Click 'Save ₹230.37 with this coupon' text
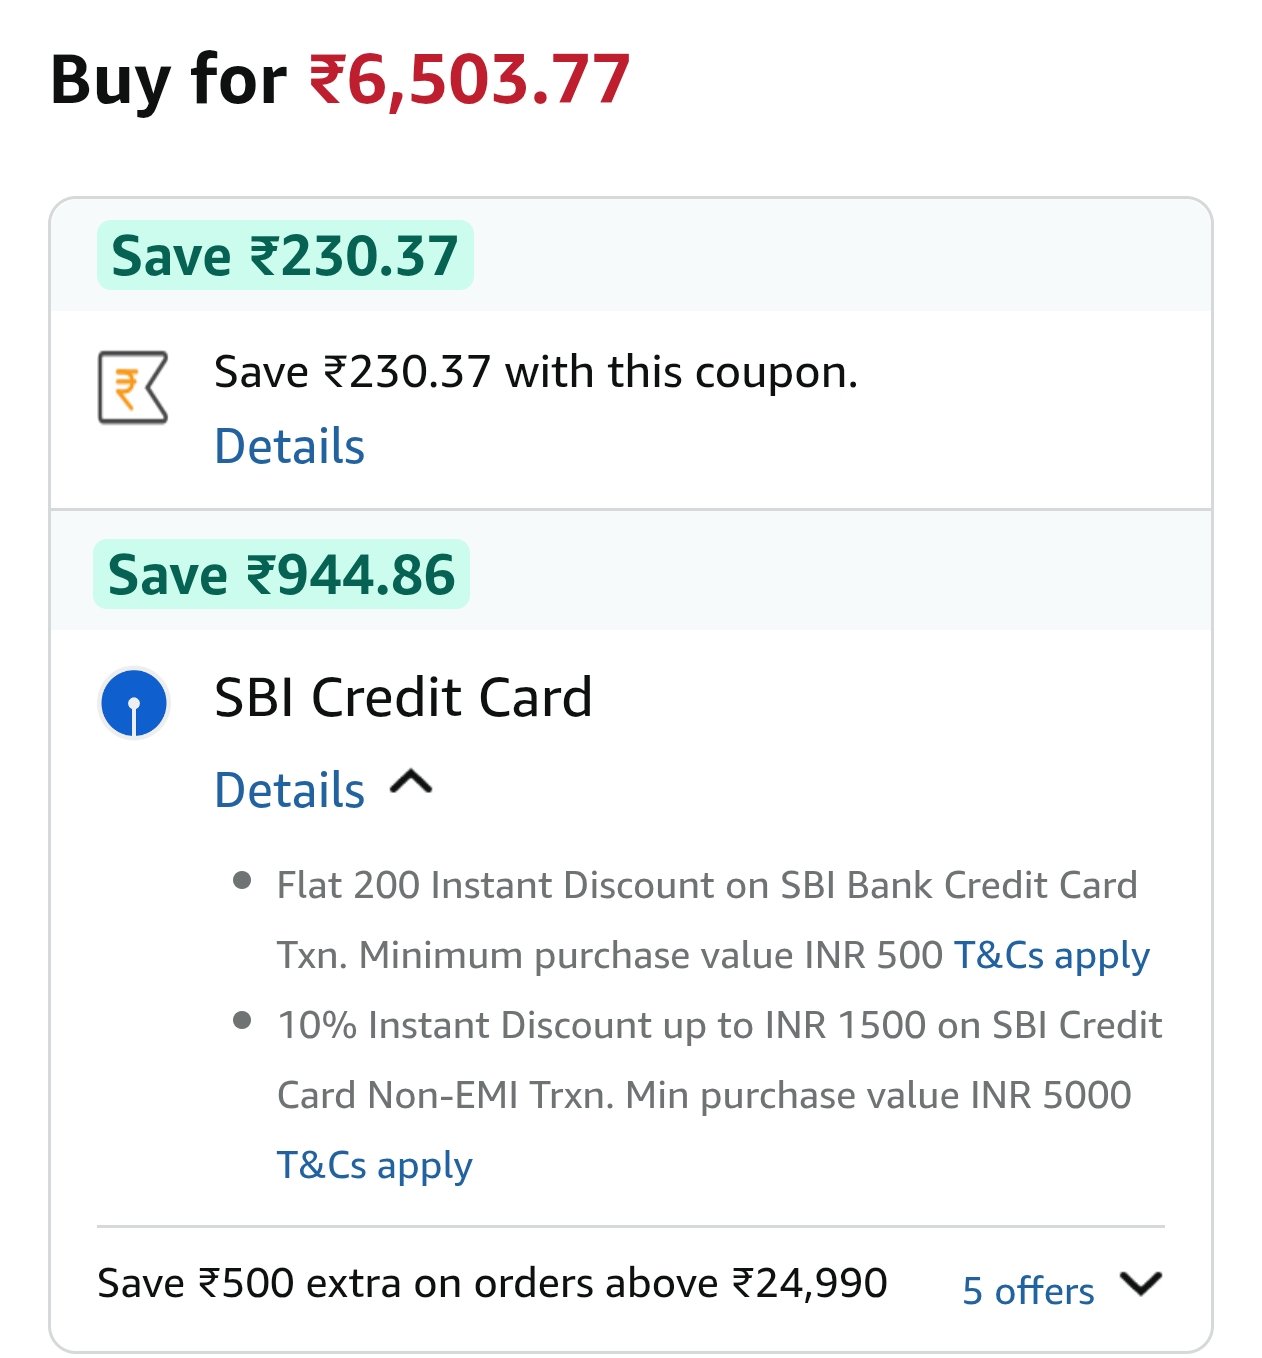1262x1358 pixels. (536, 372)
